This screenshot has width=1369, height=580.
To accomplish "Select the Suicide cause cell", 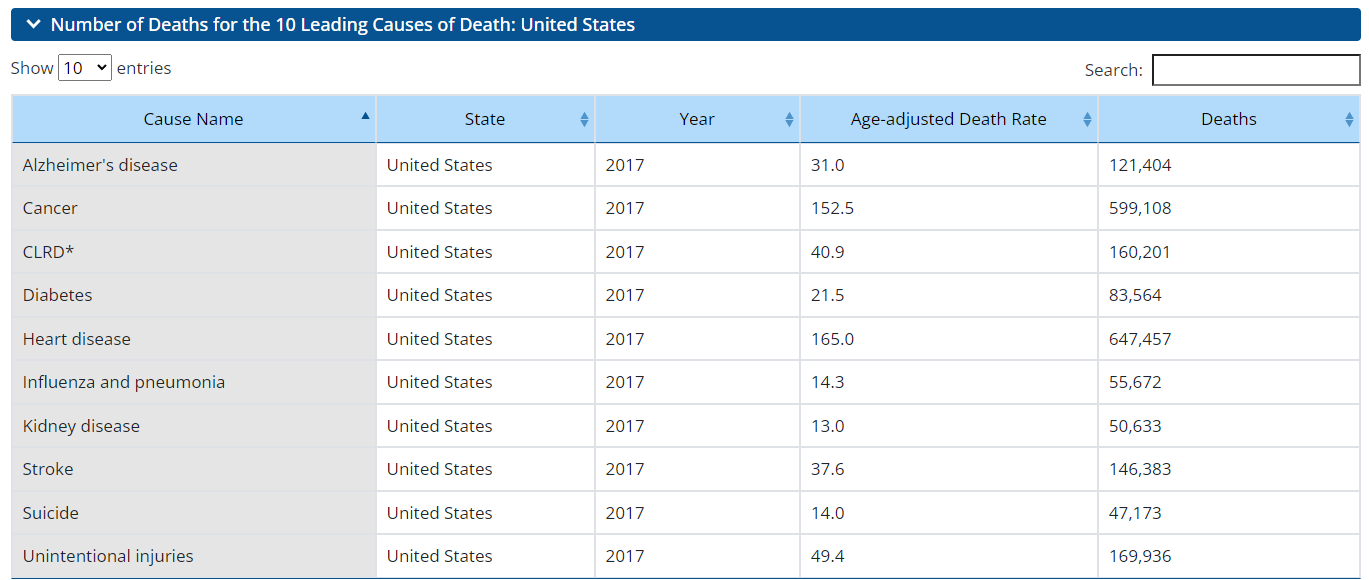I will point(194,513).
